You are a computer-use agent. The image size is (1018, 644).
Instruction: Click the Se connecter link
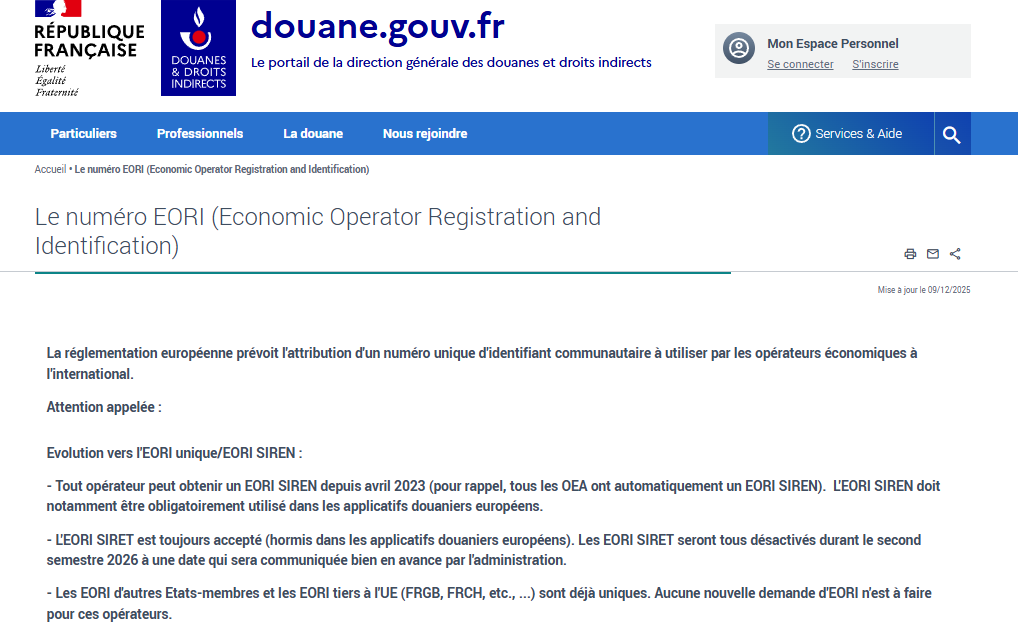click(x=800, y=65)
